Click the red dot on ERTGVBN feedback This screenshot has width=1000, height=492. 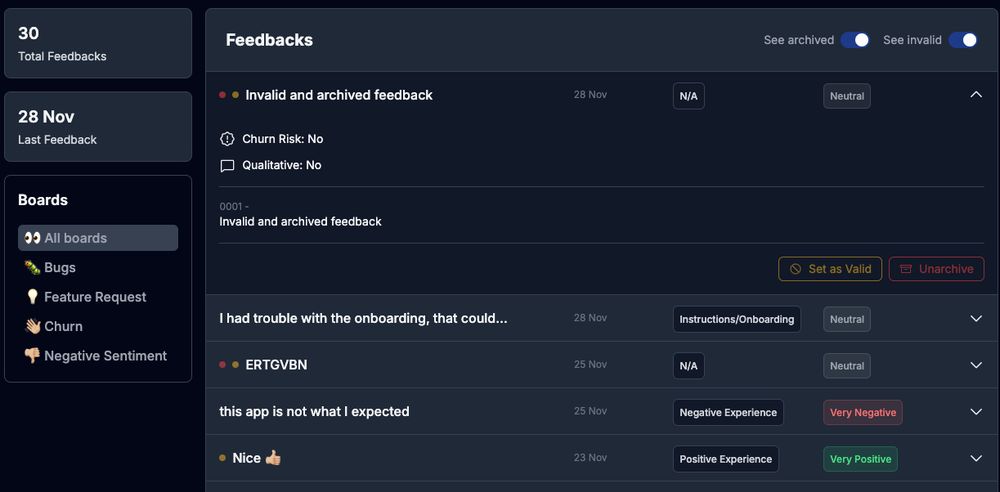point(223,365)
